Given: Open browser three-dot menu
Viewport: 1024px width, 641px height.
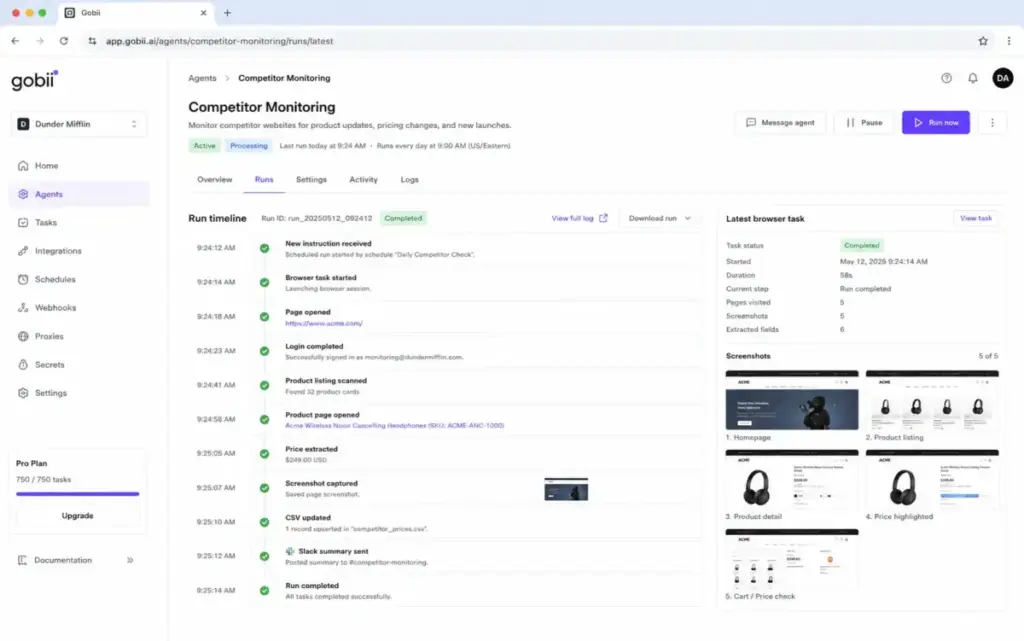Looking at the screenshot, I should click(1009, 40).
